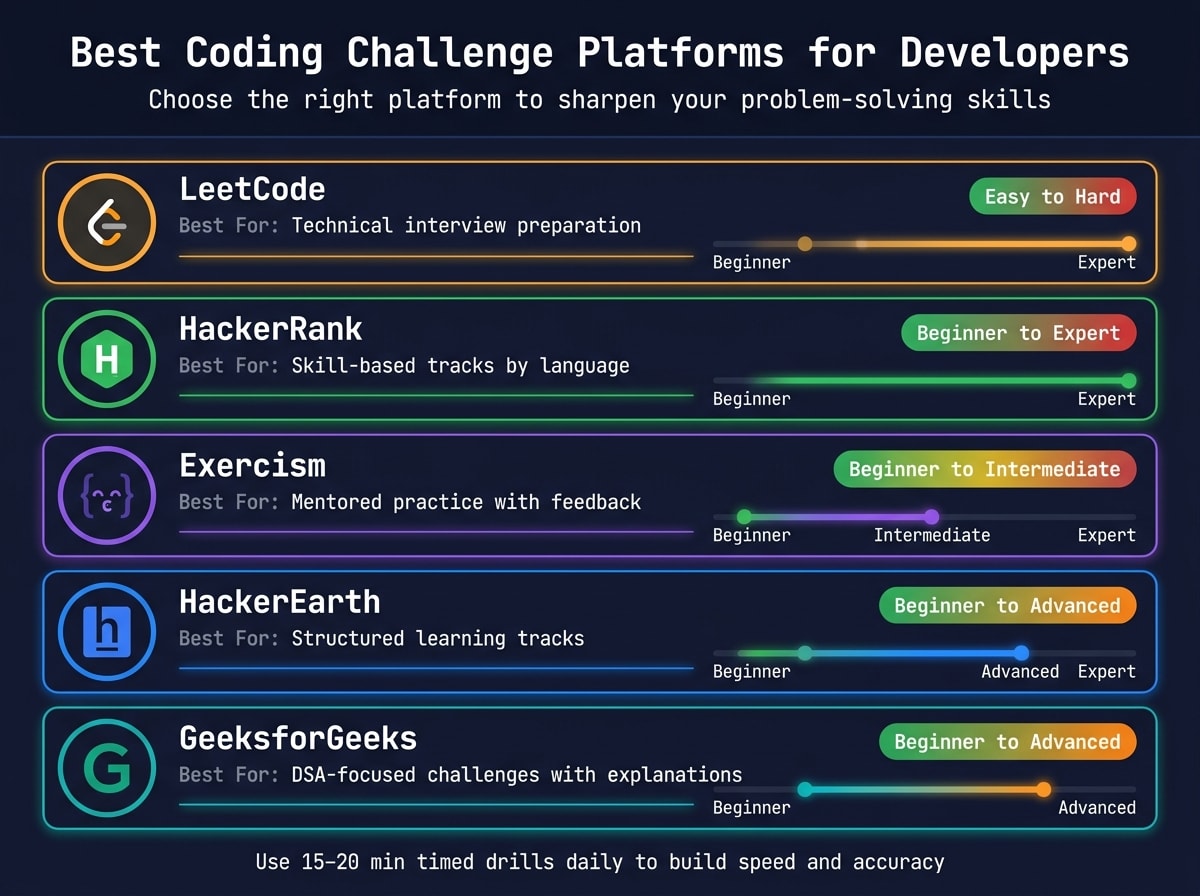Click the HackerEarth title text
The image size is (1200, 896).
(280, 601)
